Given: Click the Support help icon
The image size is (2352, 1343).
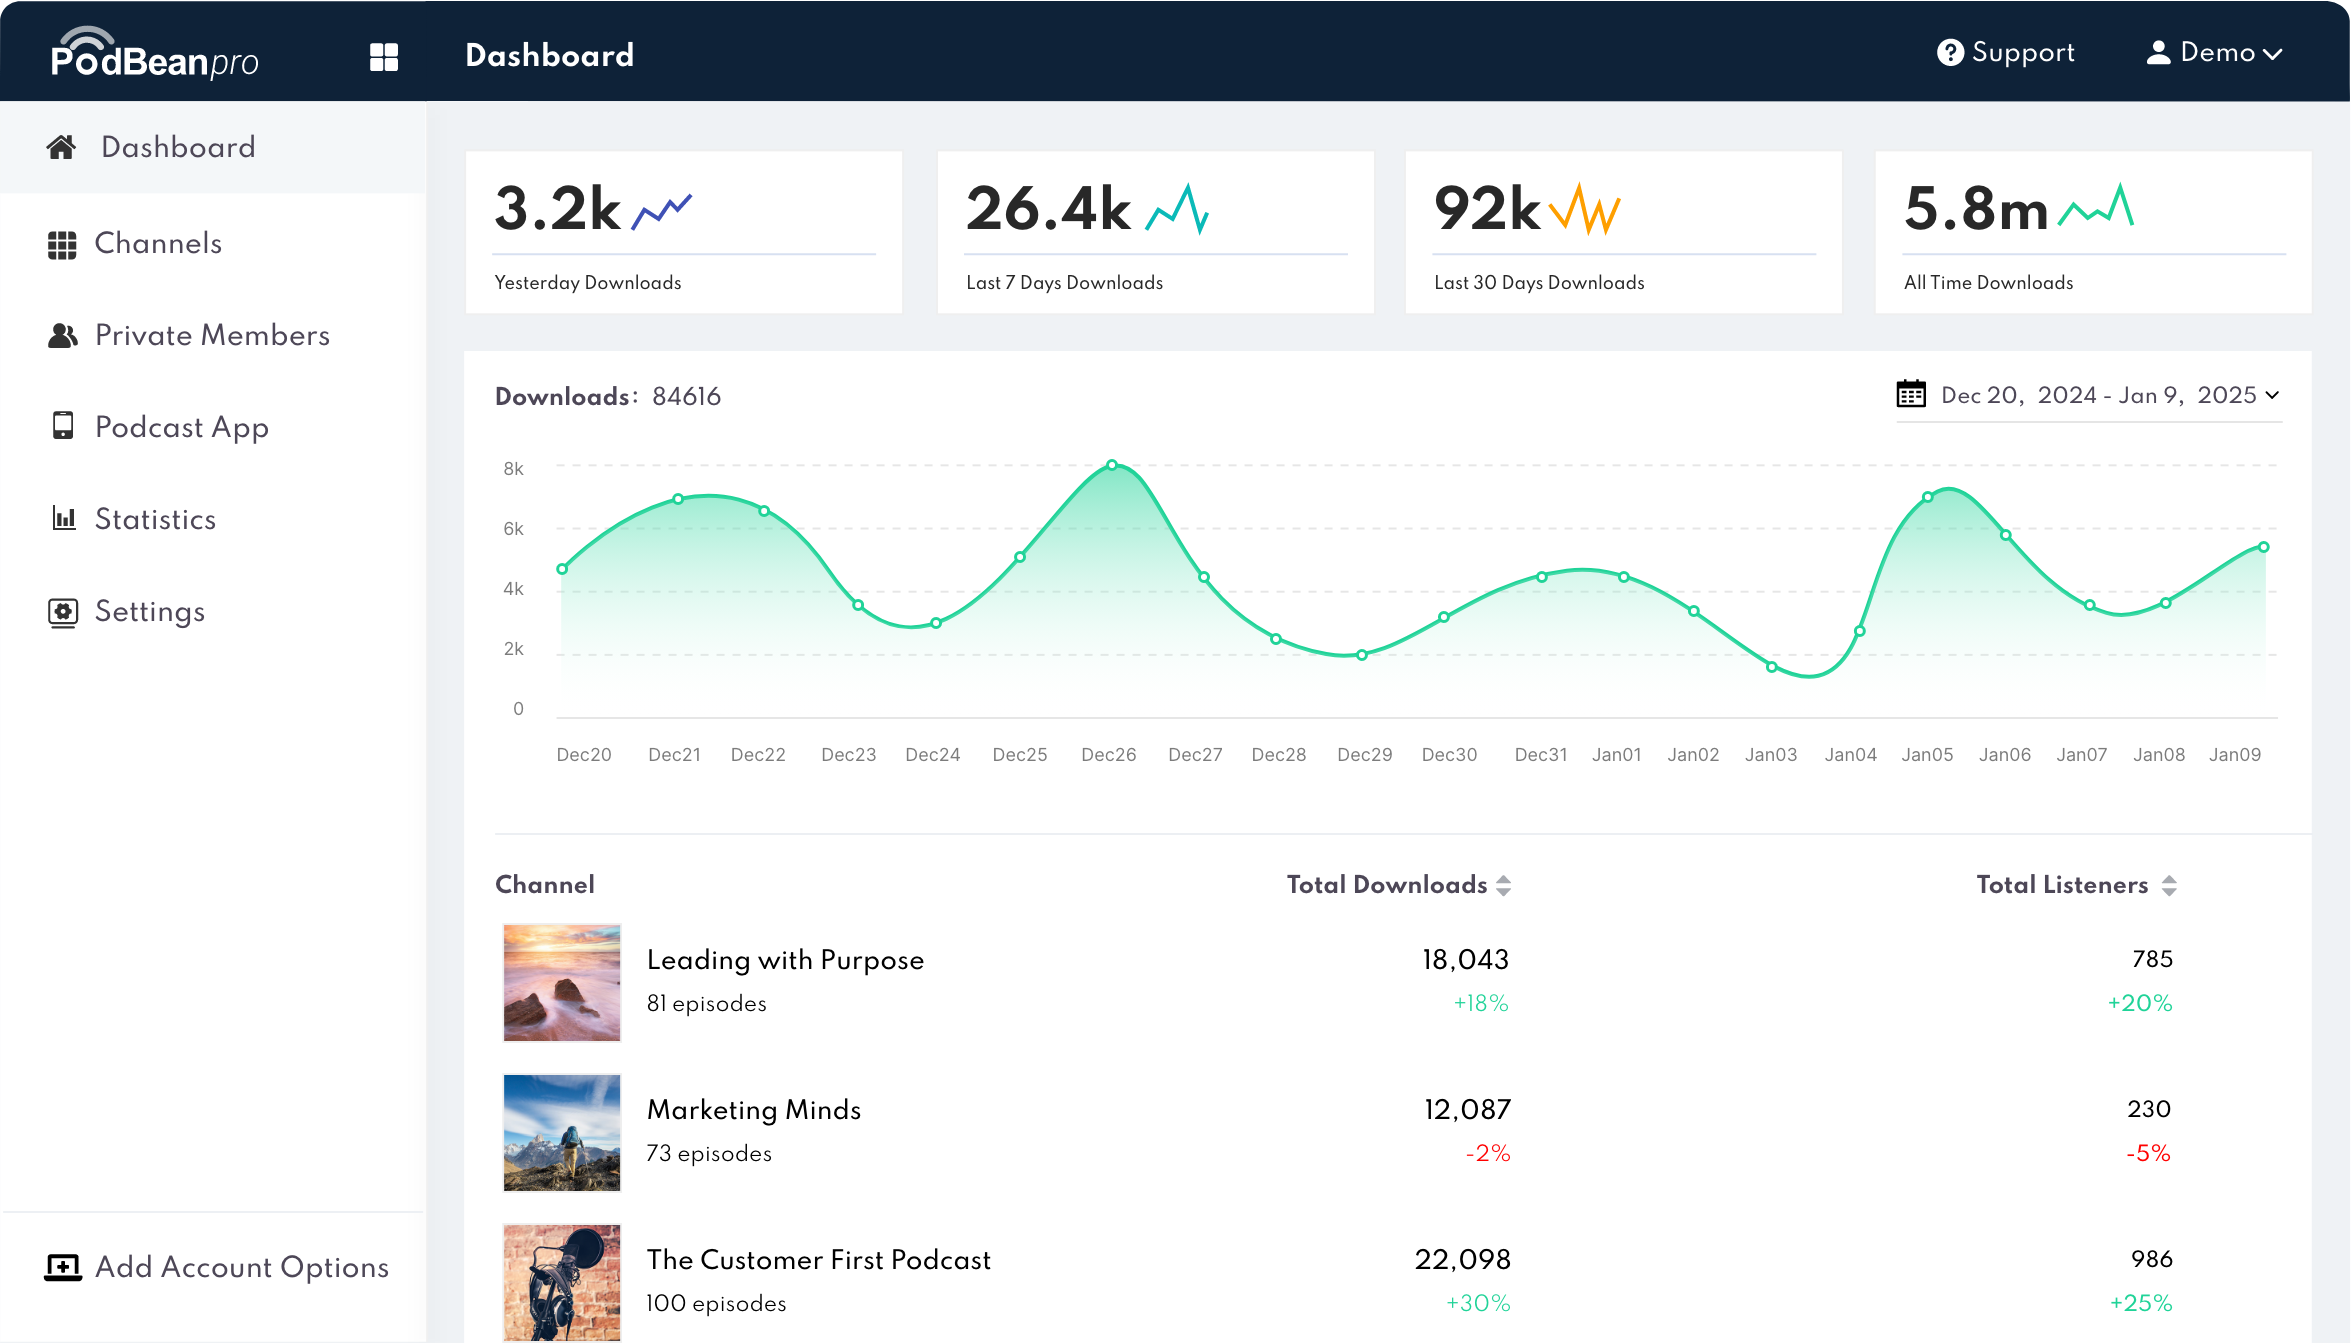Looking at the screenshot, I should (x=1951, y=52).
